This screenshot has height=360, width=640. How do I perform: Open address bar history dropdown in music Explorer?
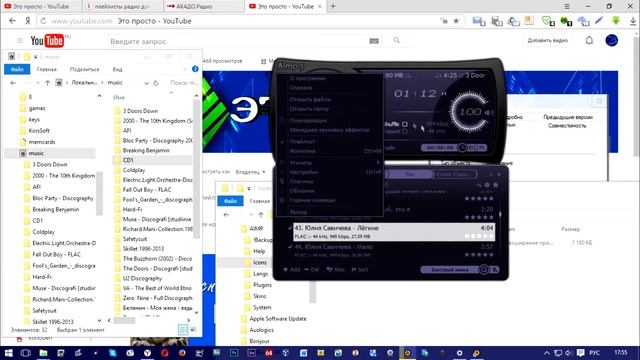click(x=146, y=83)
